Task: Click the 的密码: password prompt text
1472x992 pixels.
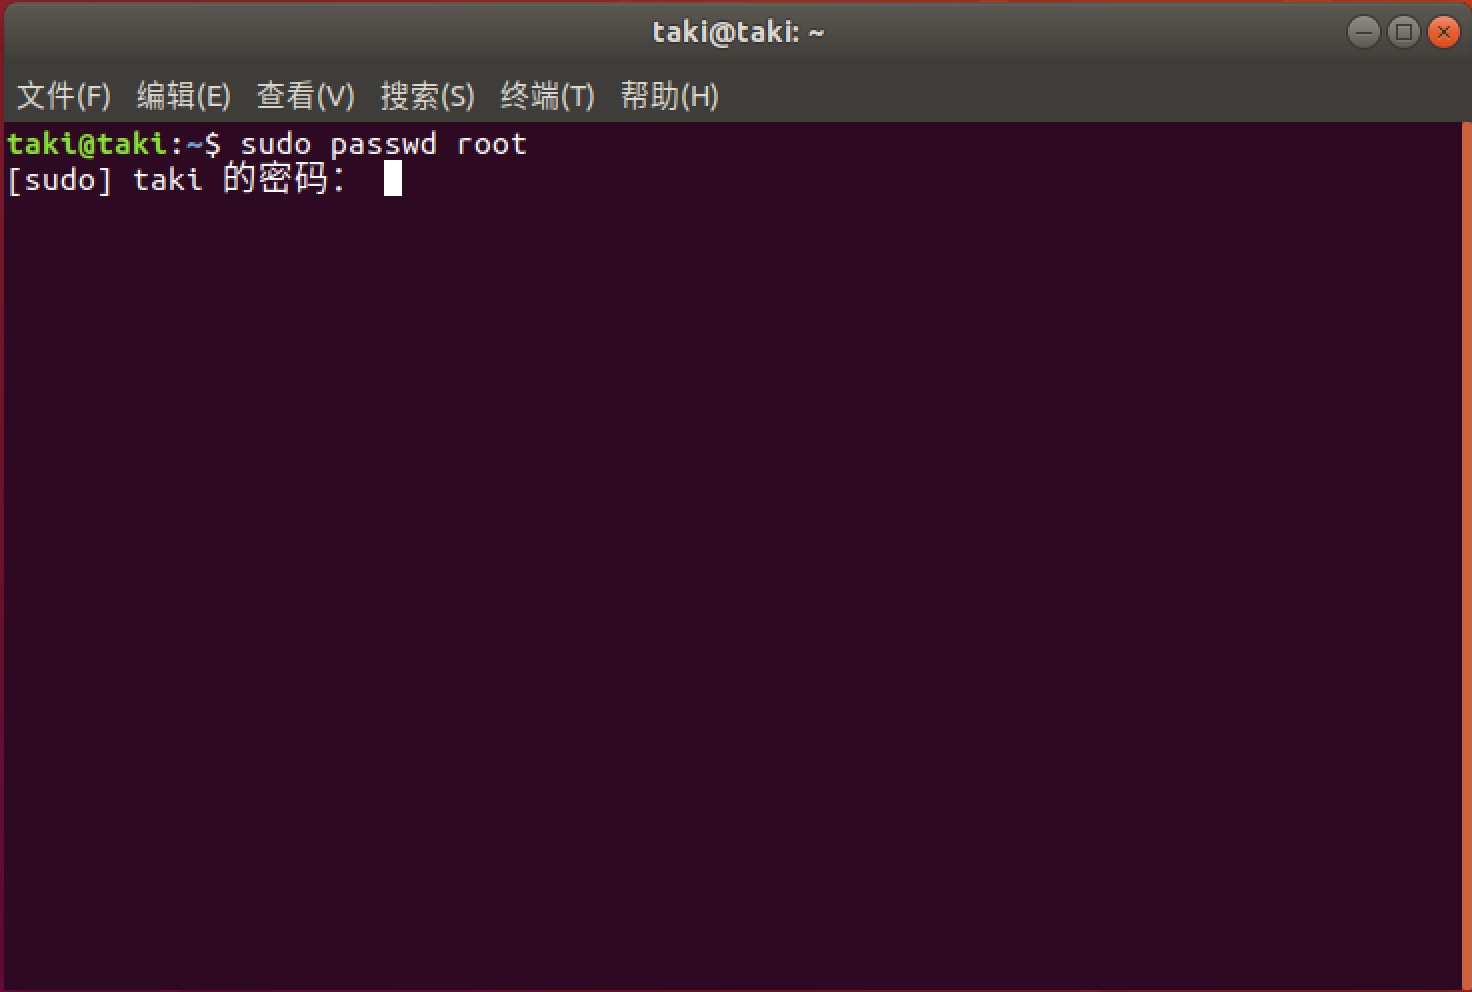Action: pos(284,179)
